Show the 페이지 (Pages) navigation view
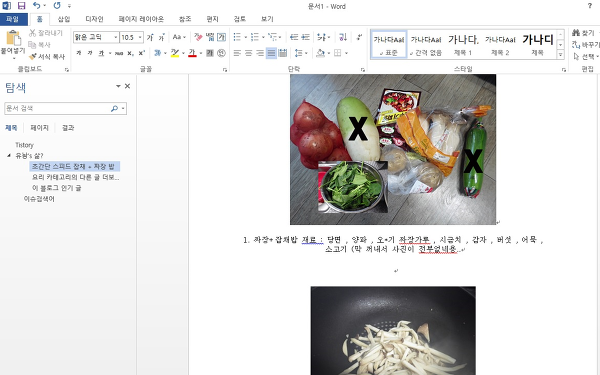This screenshot has height=375, width=600. tap(39, 128)
